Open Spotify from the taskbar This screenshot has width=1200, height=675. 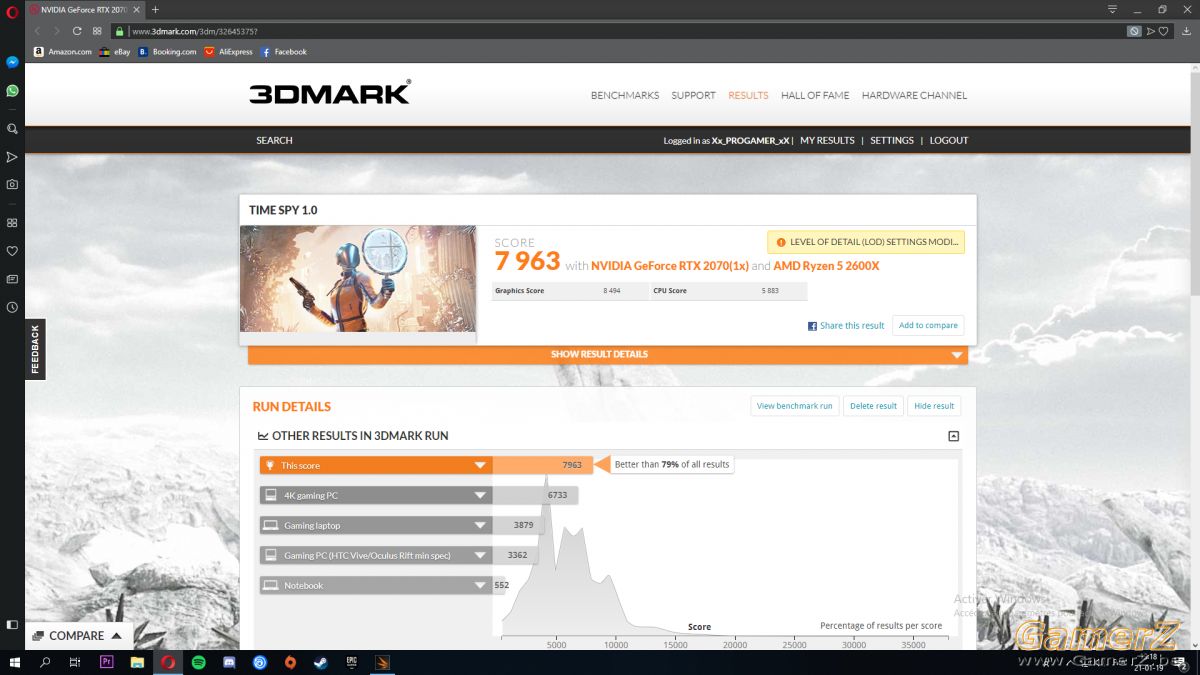point(198,662)
